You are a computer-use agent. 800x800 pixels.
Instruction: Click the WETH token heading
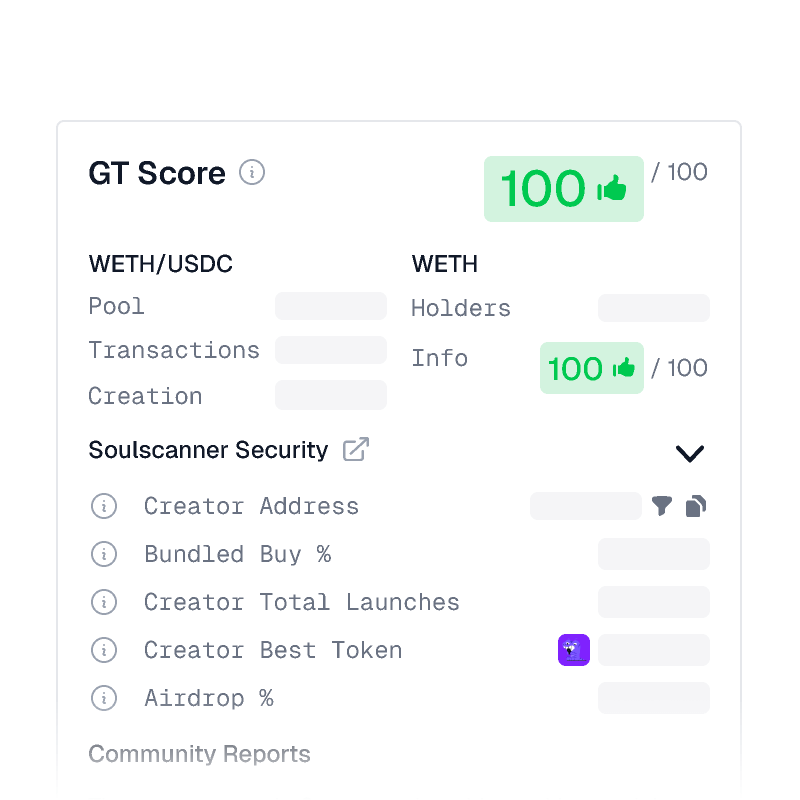tap(445, 264)
